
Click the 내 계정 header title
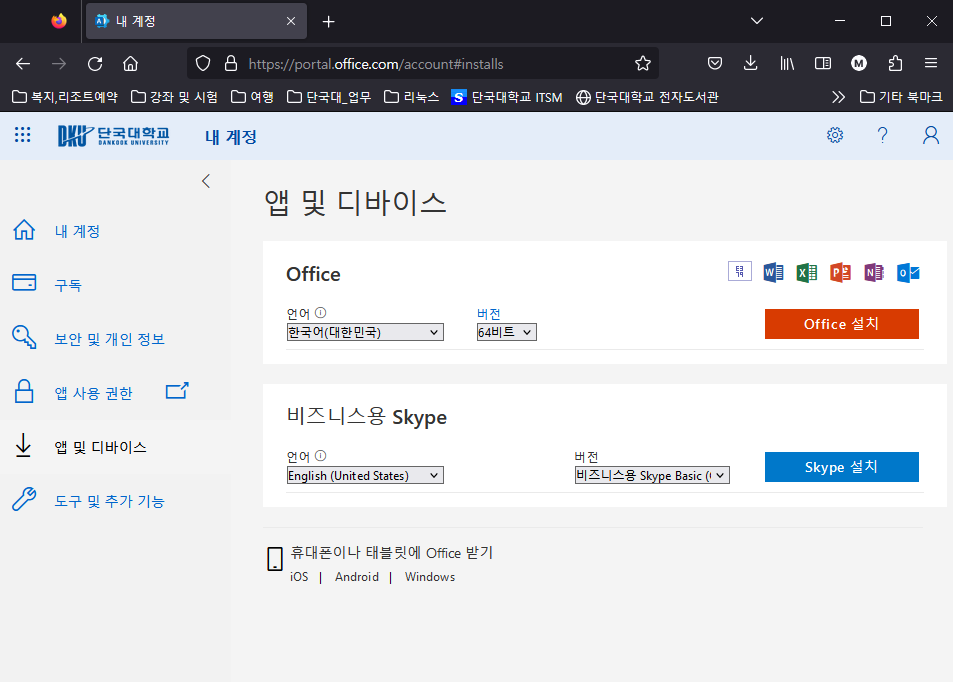231,137
